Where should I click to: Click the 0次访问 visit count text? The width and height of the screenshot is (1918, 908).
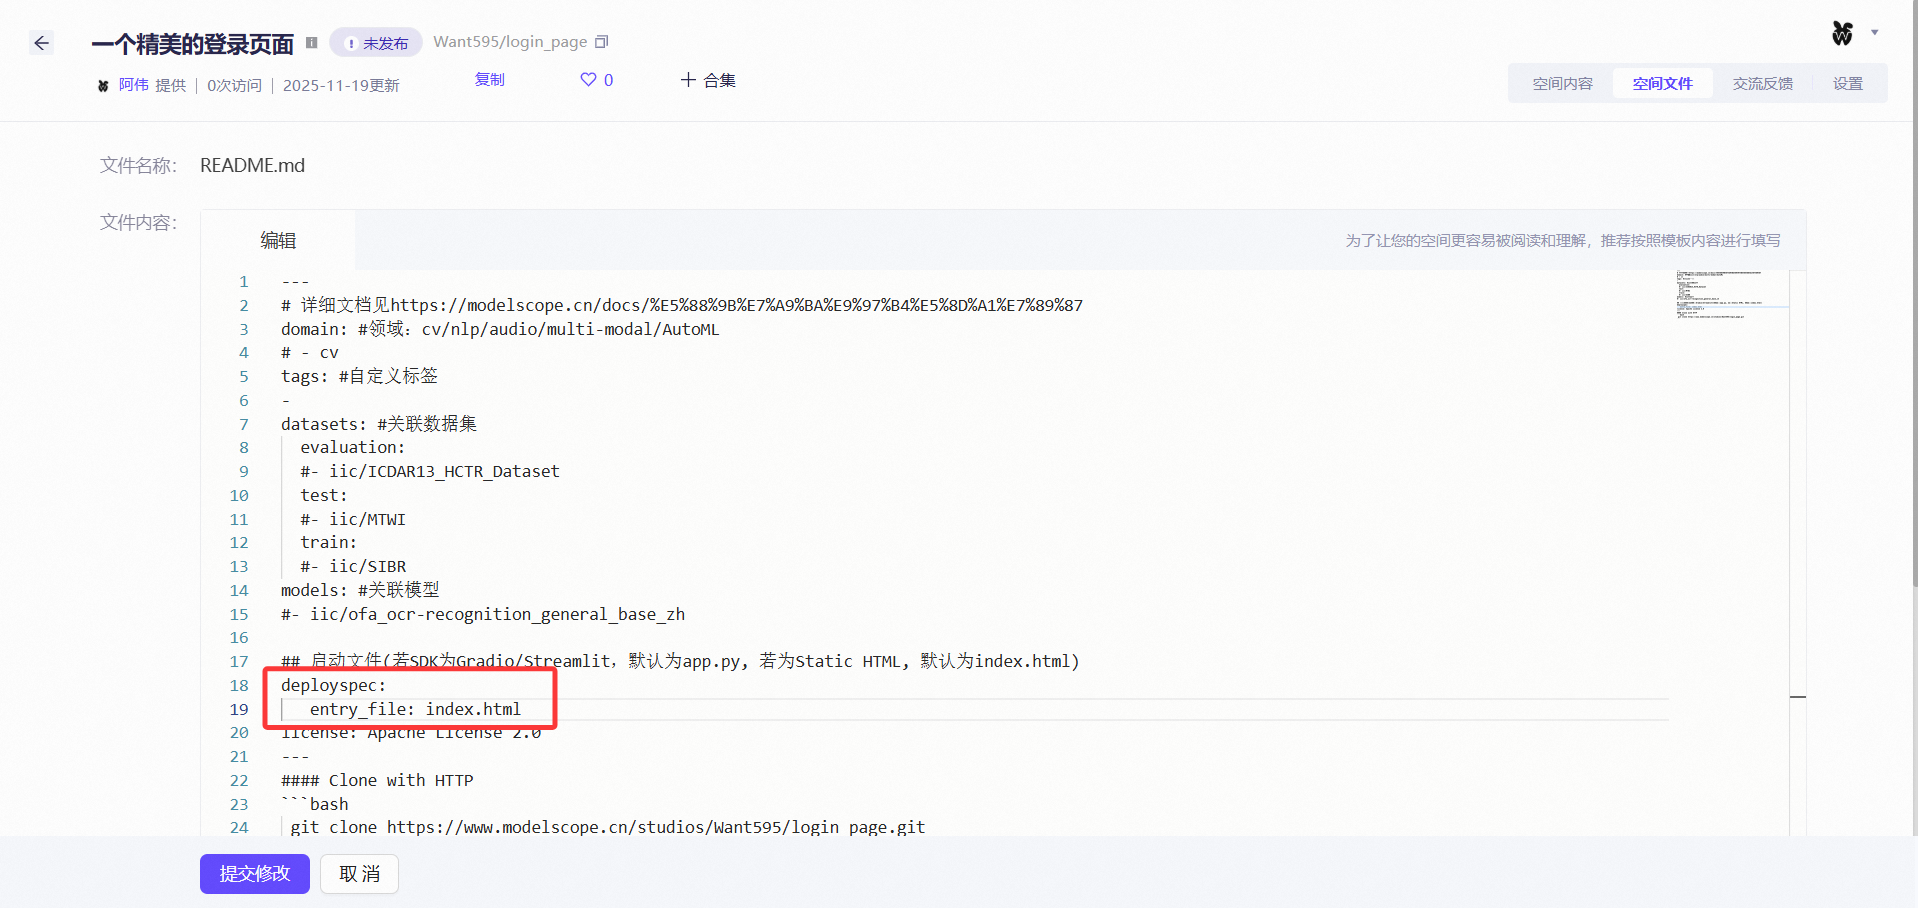click(x=234, y=86)
